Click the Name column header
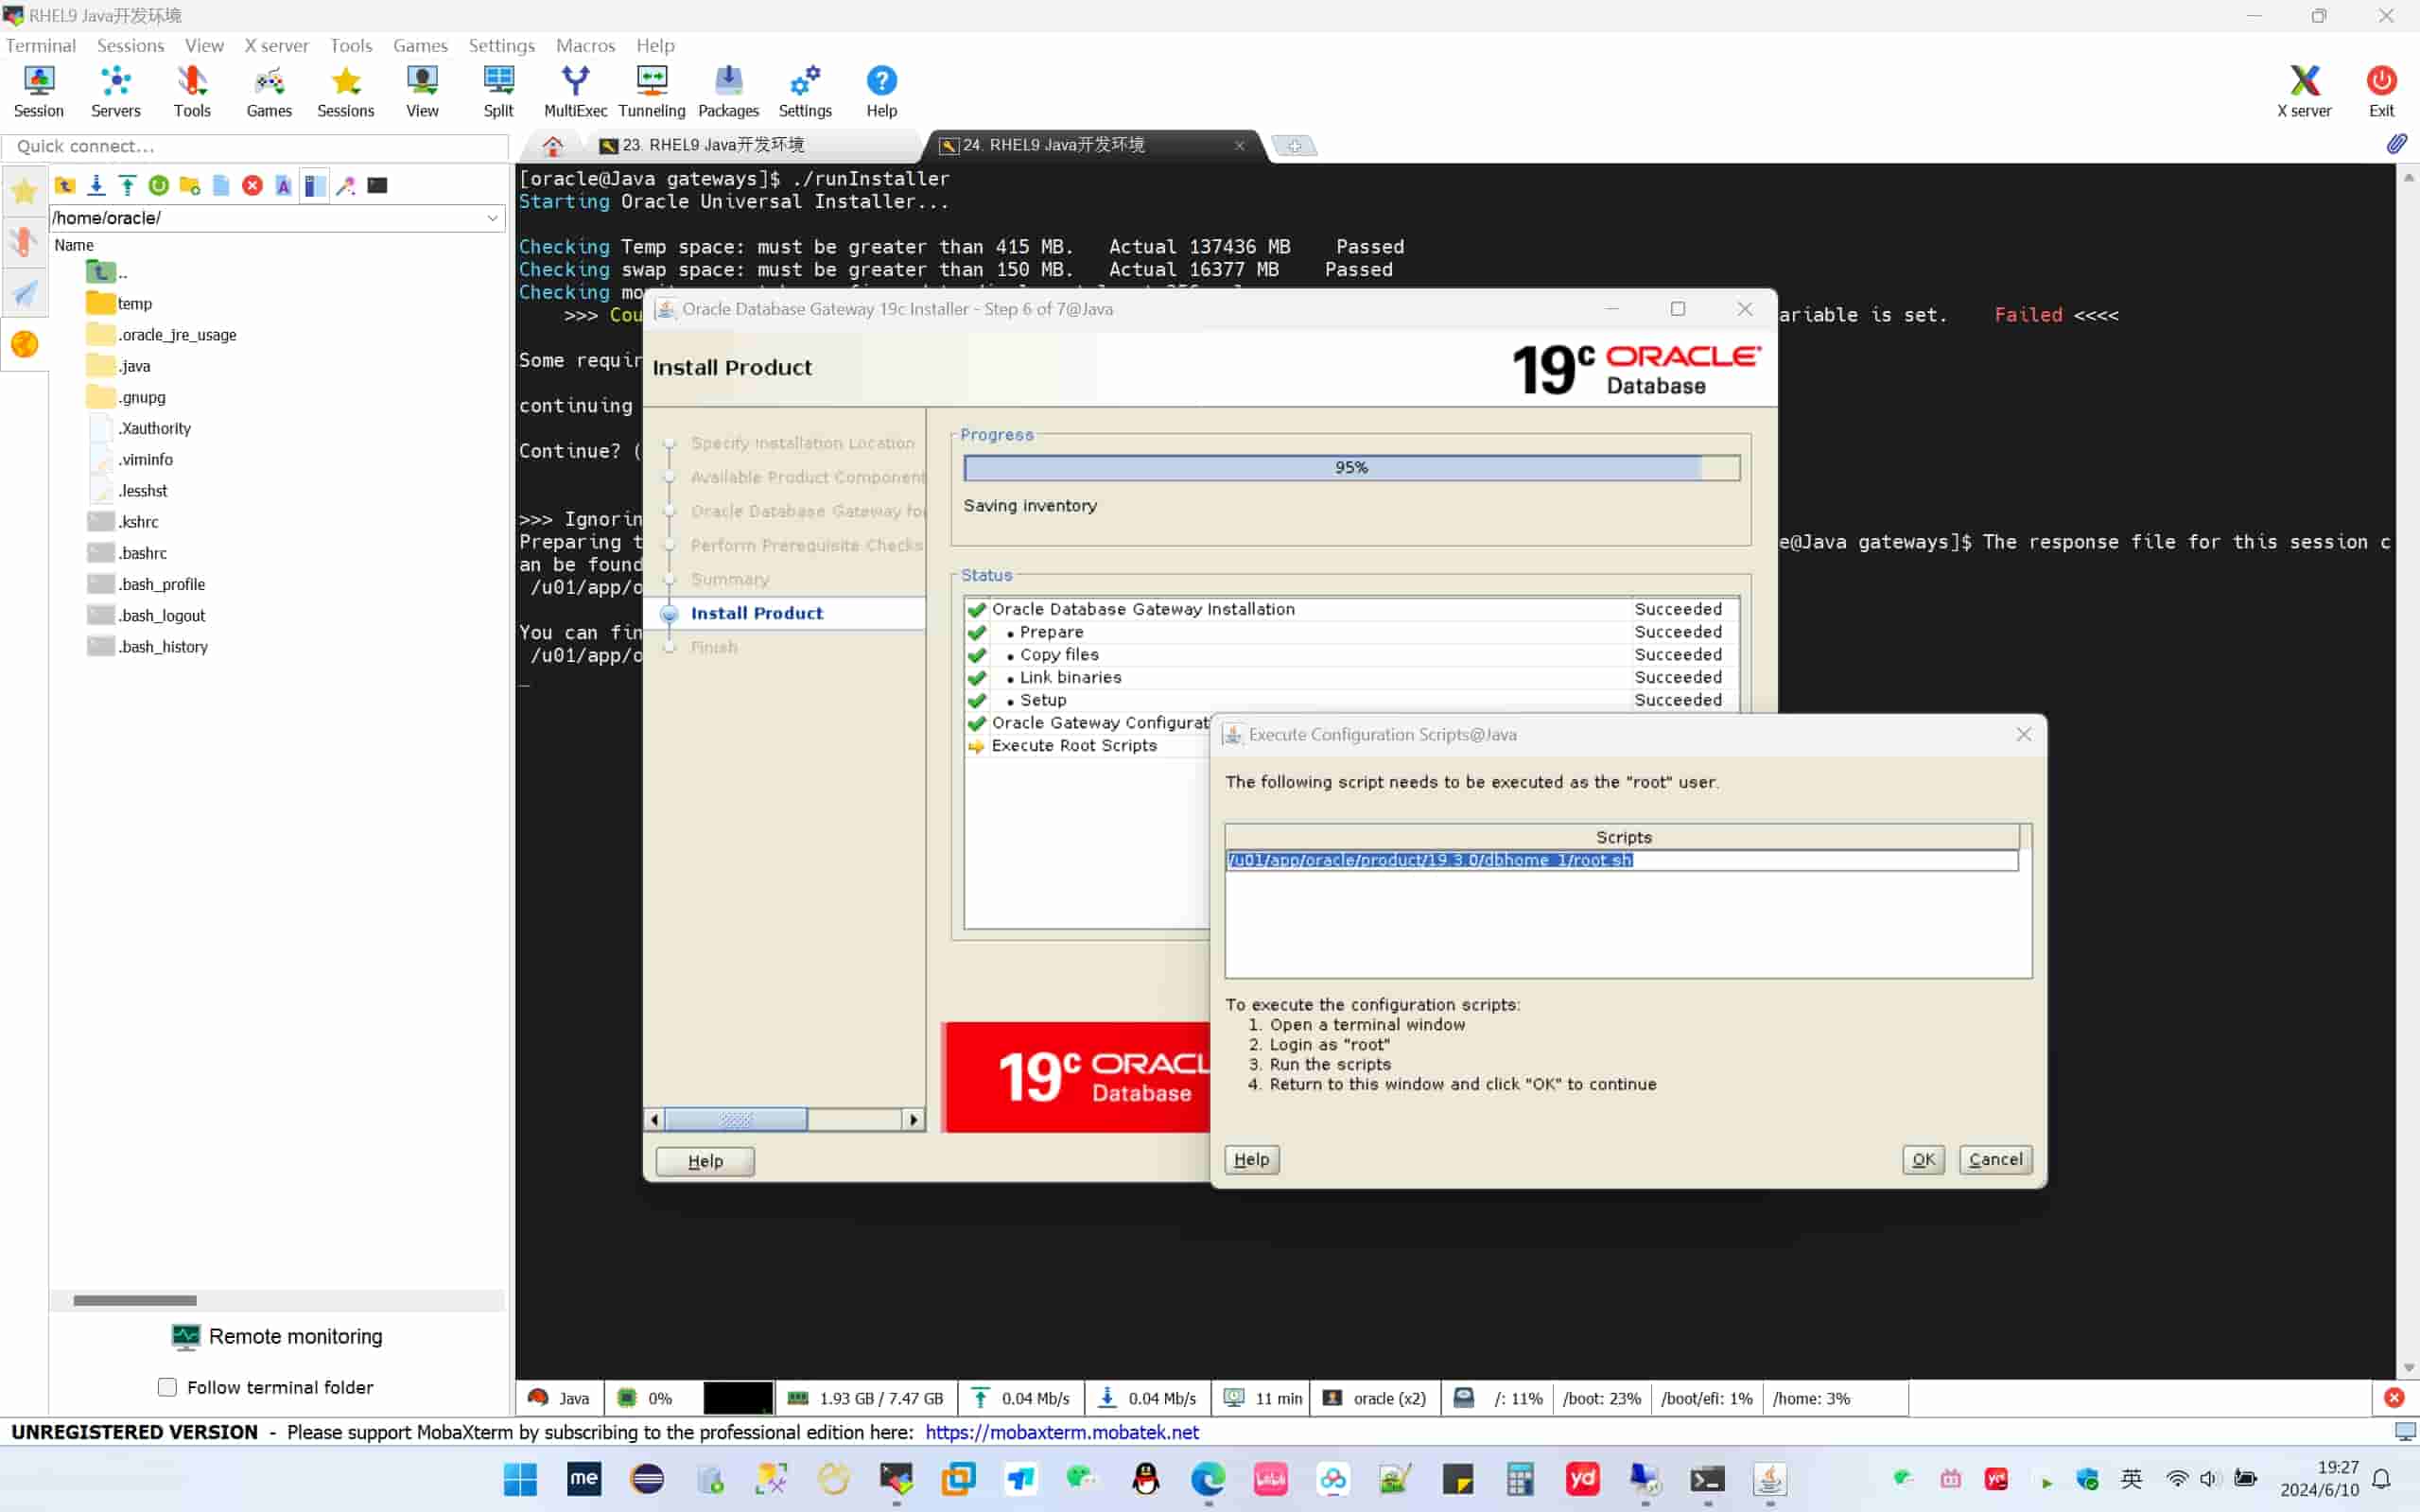Image resolution: width=2420 pixels, height=1512 pixels. tap(74, 245)
